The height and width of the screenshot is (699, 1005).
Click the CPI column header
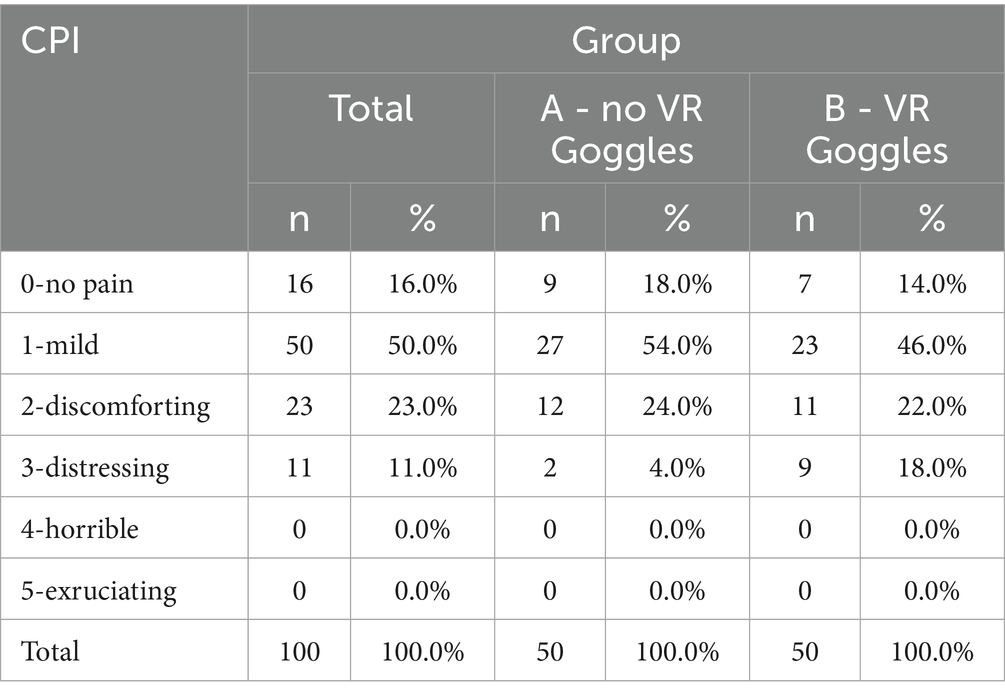(50, 43)
